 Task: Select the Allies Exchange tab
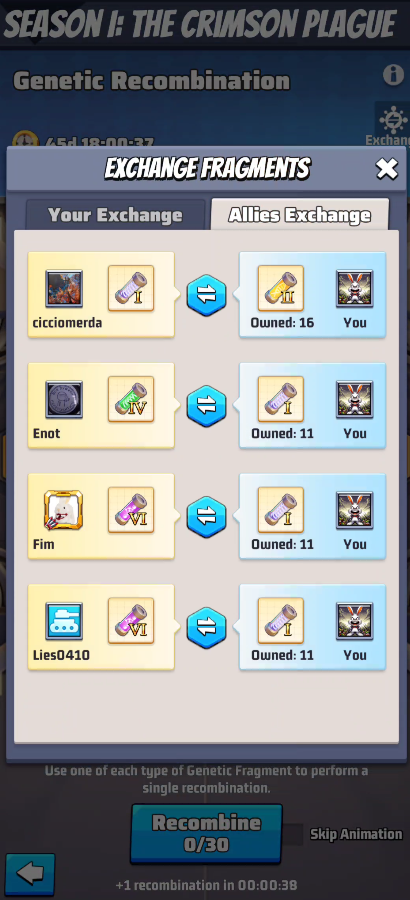[x=300, y=215]
